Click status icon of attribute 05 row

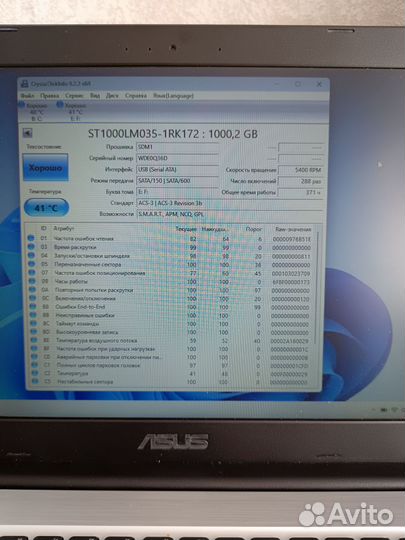tap(32, 264)
